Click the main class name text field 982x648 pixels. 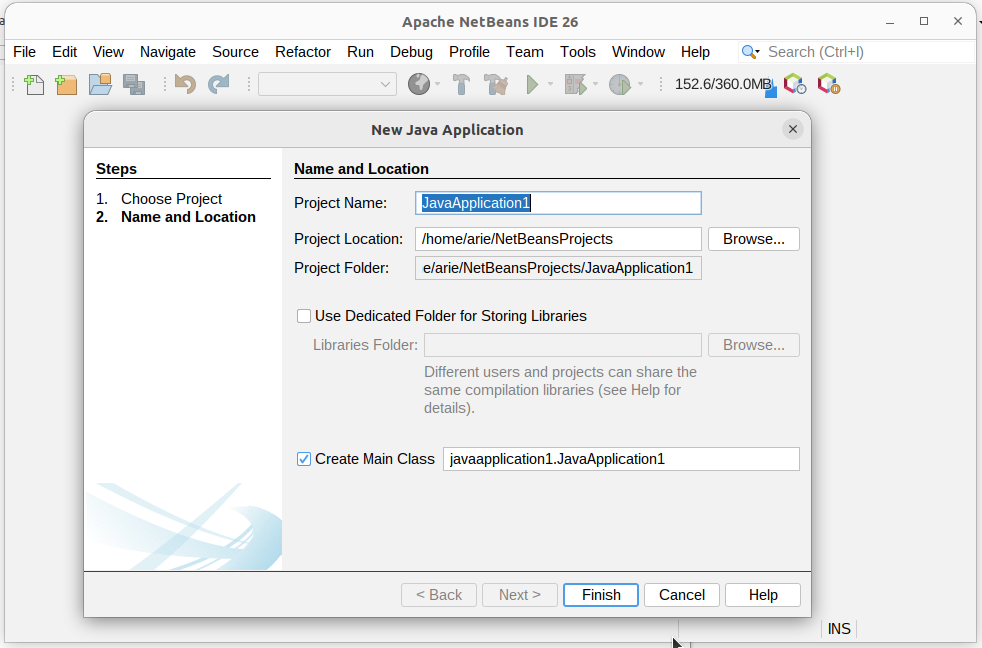point(621,459)
